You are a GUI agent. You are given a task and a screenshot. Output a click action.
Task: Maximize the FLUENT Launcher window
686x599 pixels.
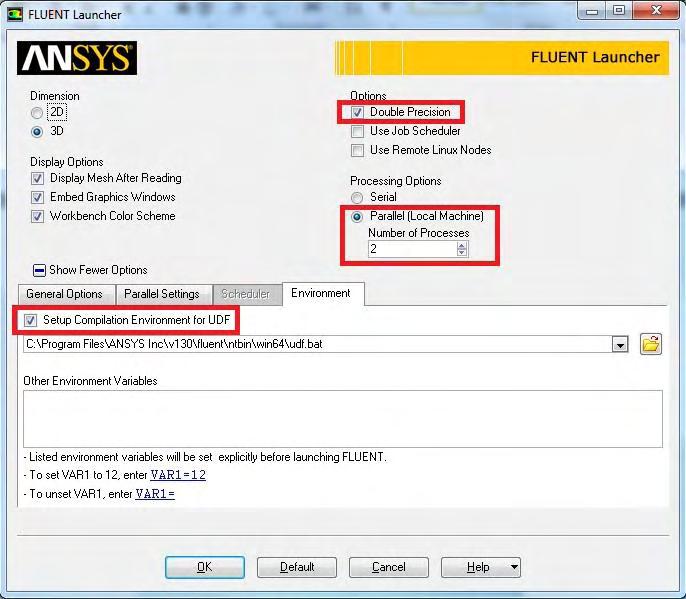click(x=619, y=11)
